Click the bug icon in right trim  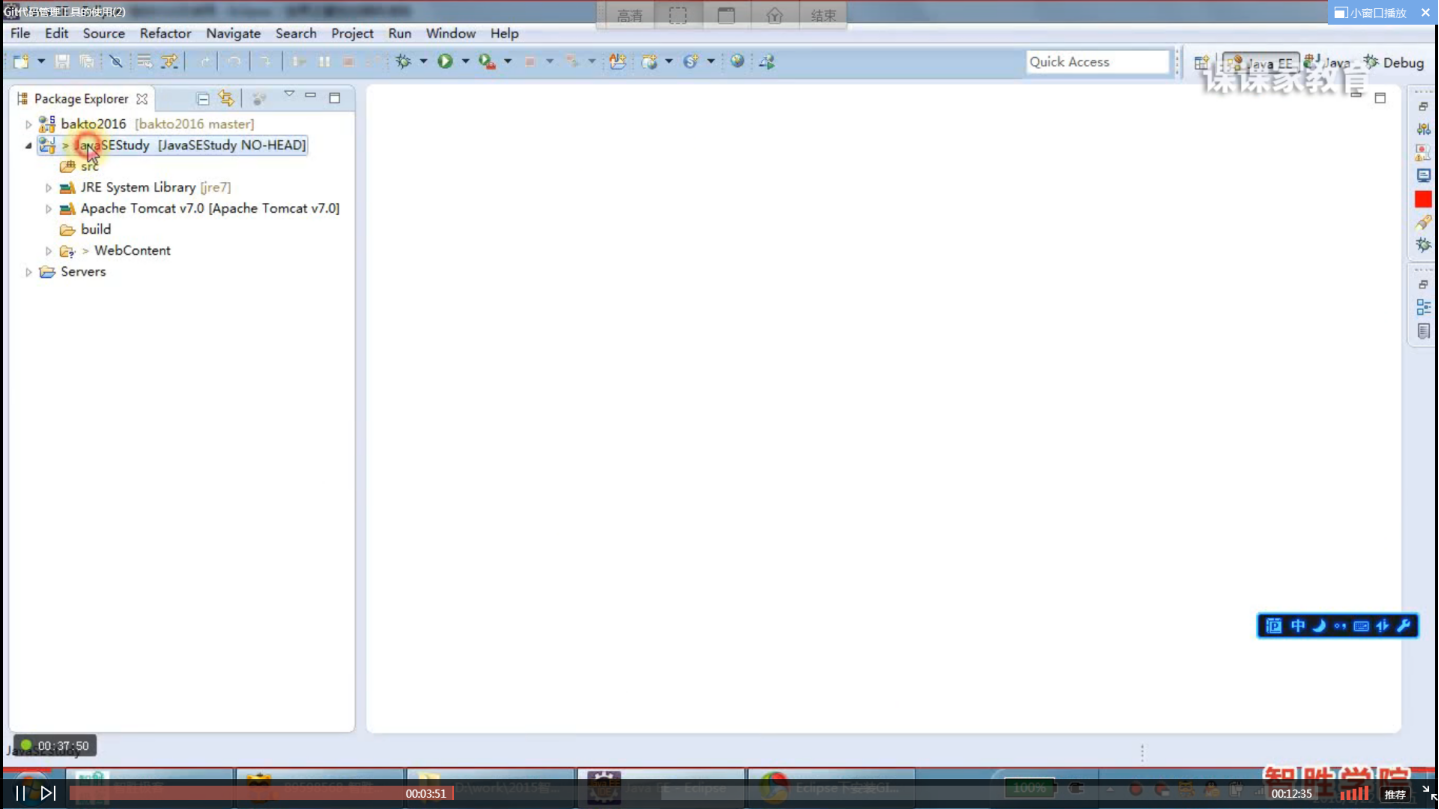click(x=1423, y=245)
